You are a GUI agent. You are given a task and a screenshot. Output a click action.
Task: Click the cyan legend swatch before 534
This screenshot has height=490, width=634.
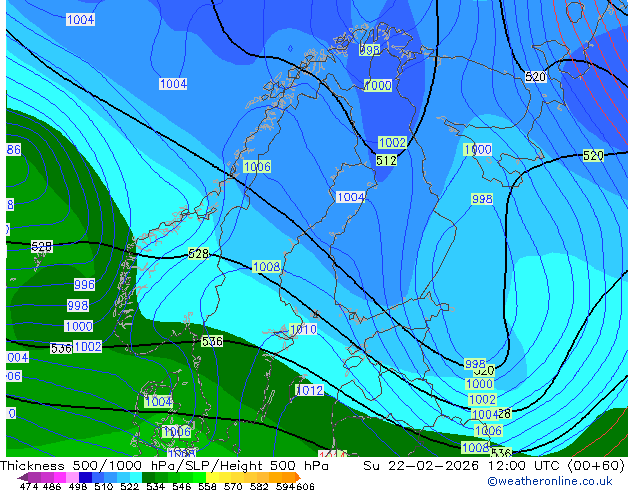(136, 477)
